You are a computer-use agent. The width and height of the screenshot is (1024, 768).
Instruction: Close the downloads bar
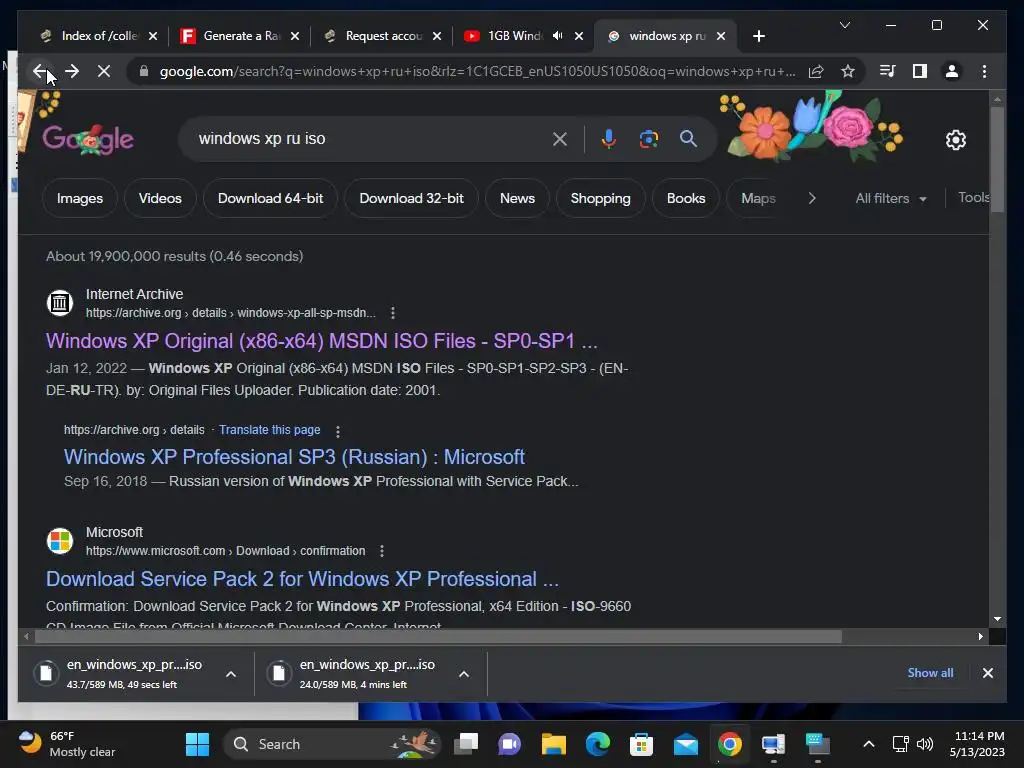tap(987, 673)
